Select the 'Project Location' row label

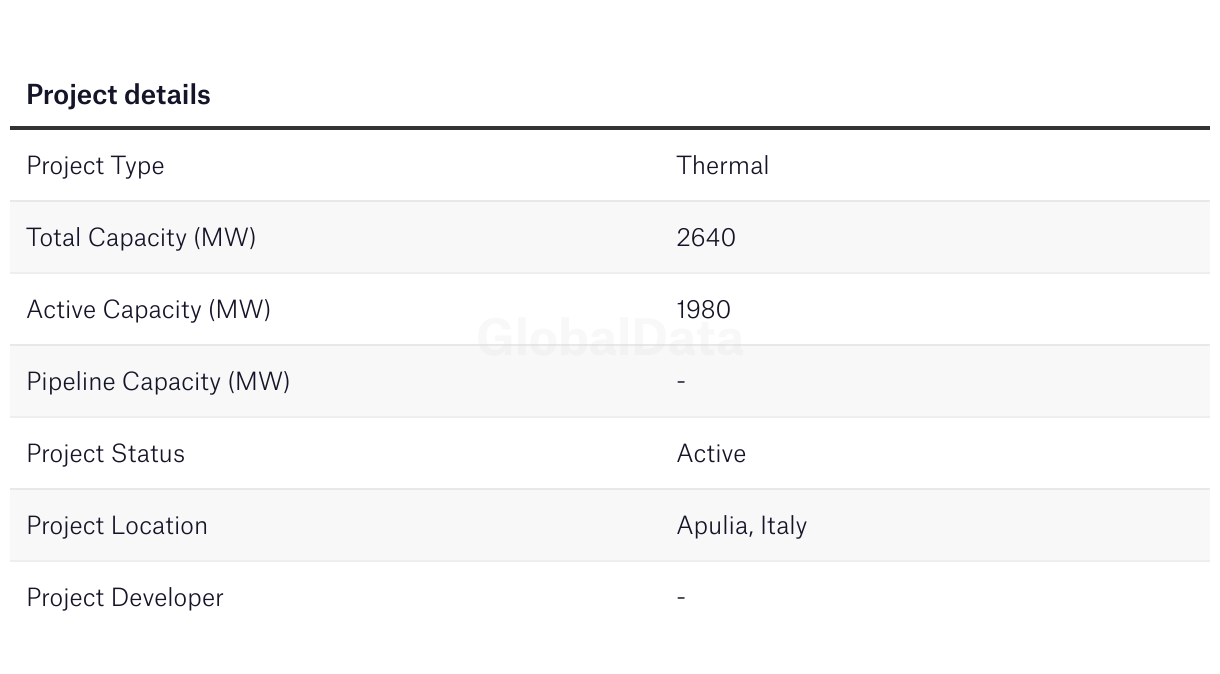[x=117, y=526]
